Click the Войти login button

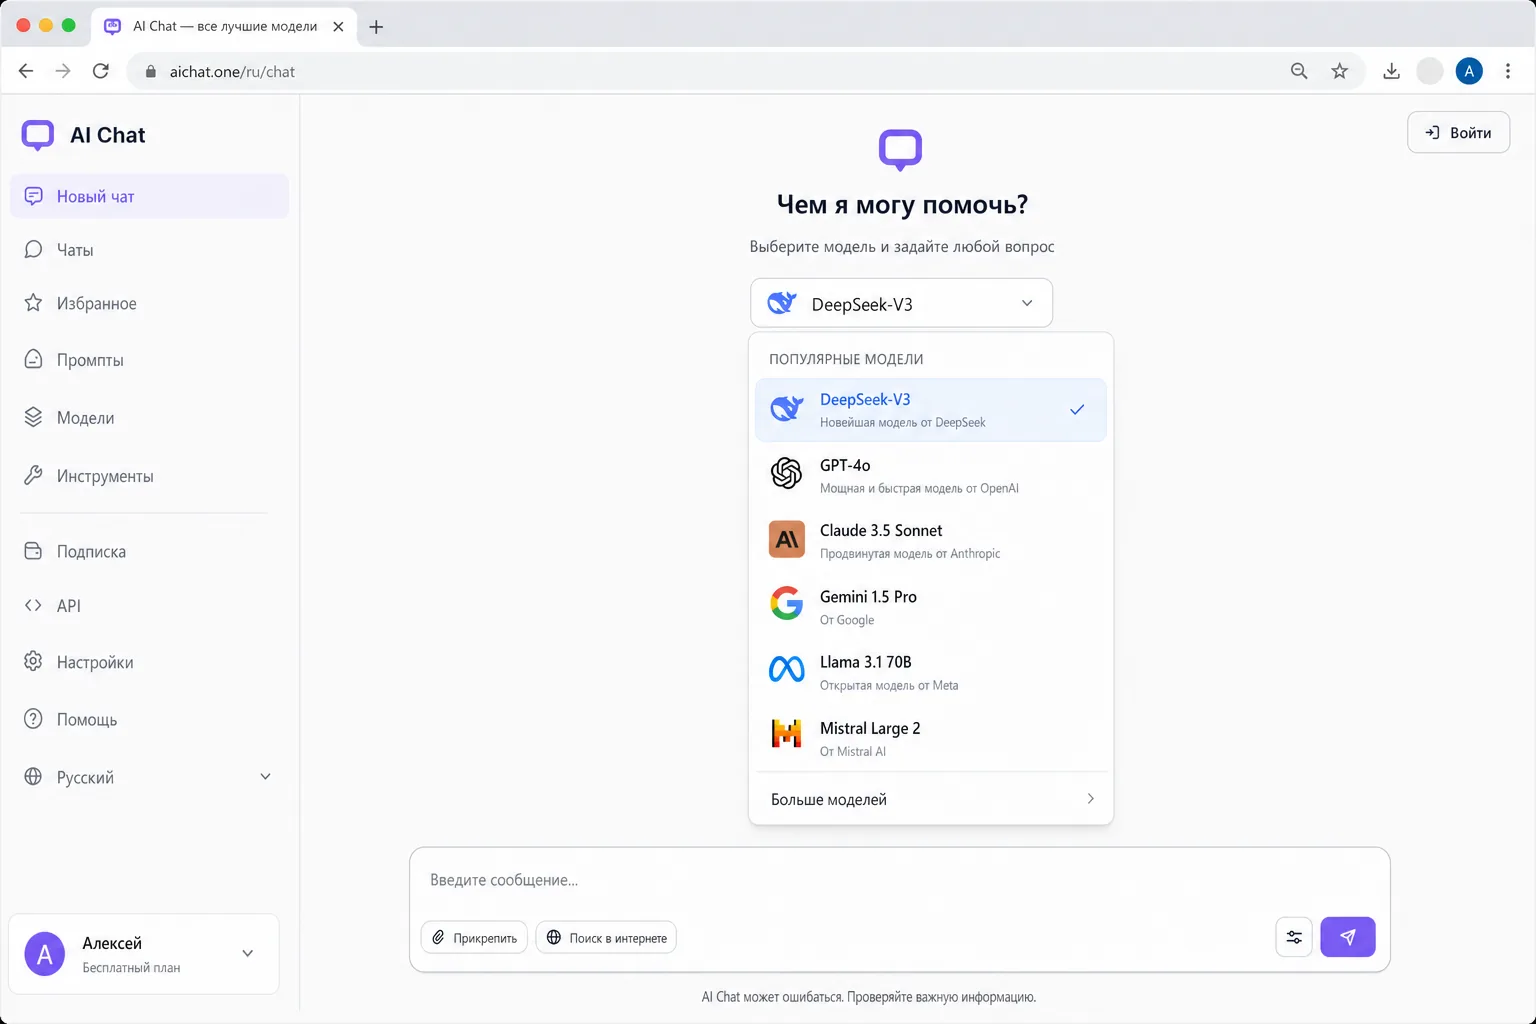tap(1458, 132)
